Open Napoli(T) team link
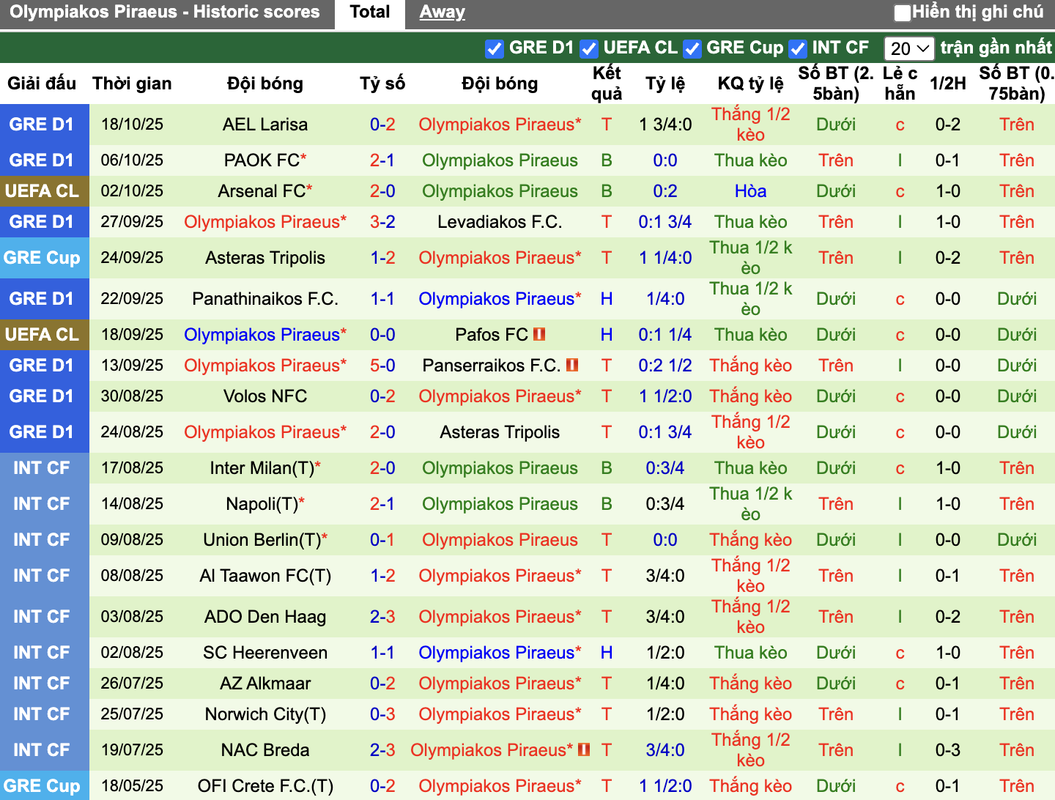The width and height of the screenshot is (1055, 800). point(262,504)
